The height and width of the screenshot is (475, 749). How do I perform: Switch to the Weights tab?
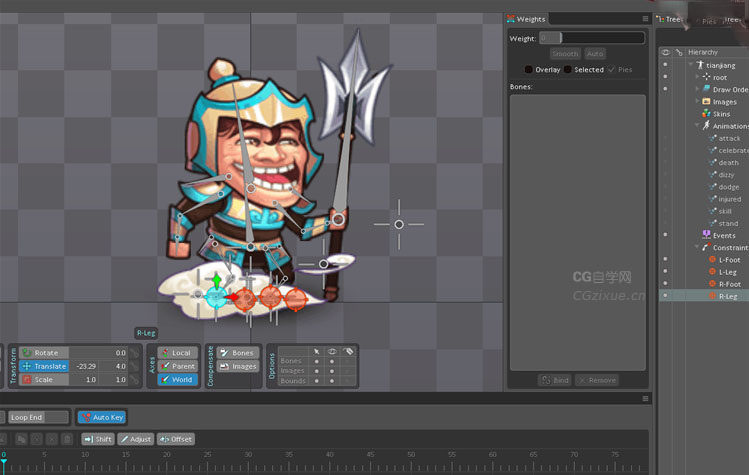pyautogui.click(x=526, y=19)
